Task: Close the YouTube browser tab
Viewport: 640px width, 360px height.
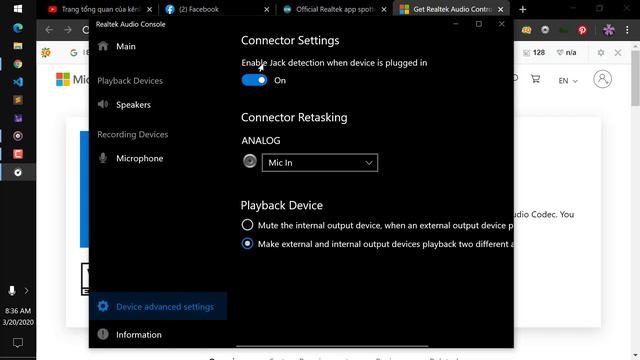Action: pyautogui.click(x=149, y=9)
